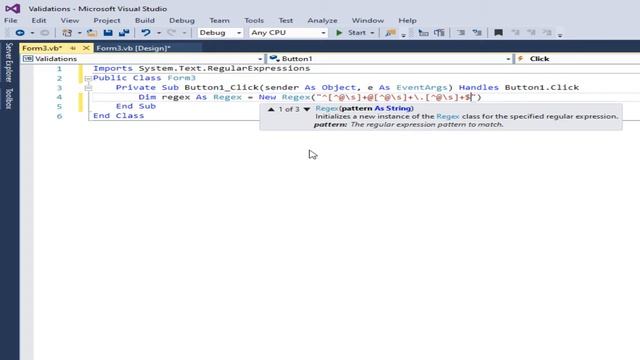Open the Toolbox side panel

[x=9, y=99]
